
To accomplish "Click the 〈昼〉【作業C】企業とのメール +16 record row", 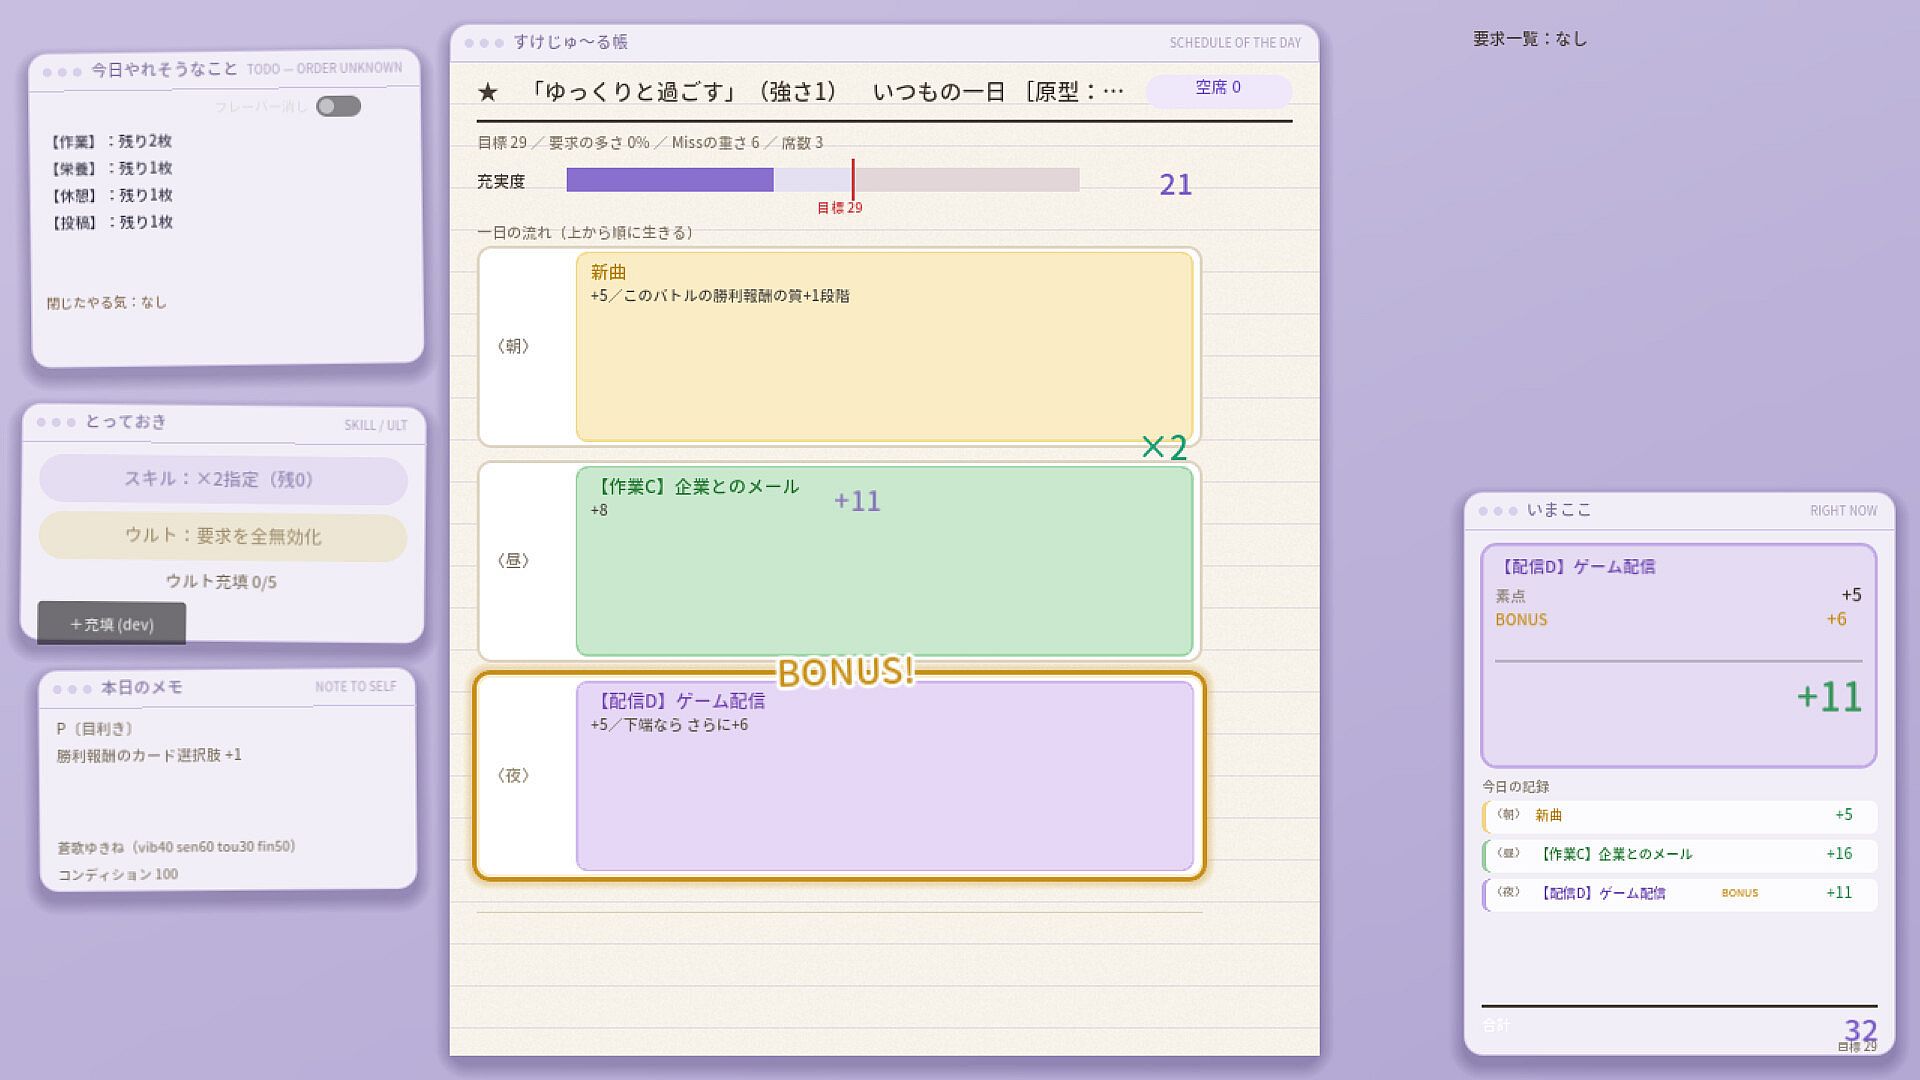I will [1680, 855].
